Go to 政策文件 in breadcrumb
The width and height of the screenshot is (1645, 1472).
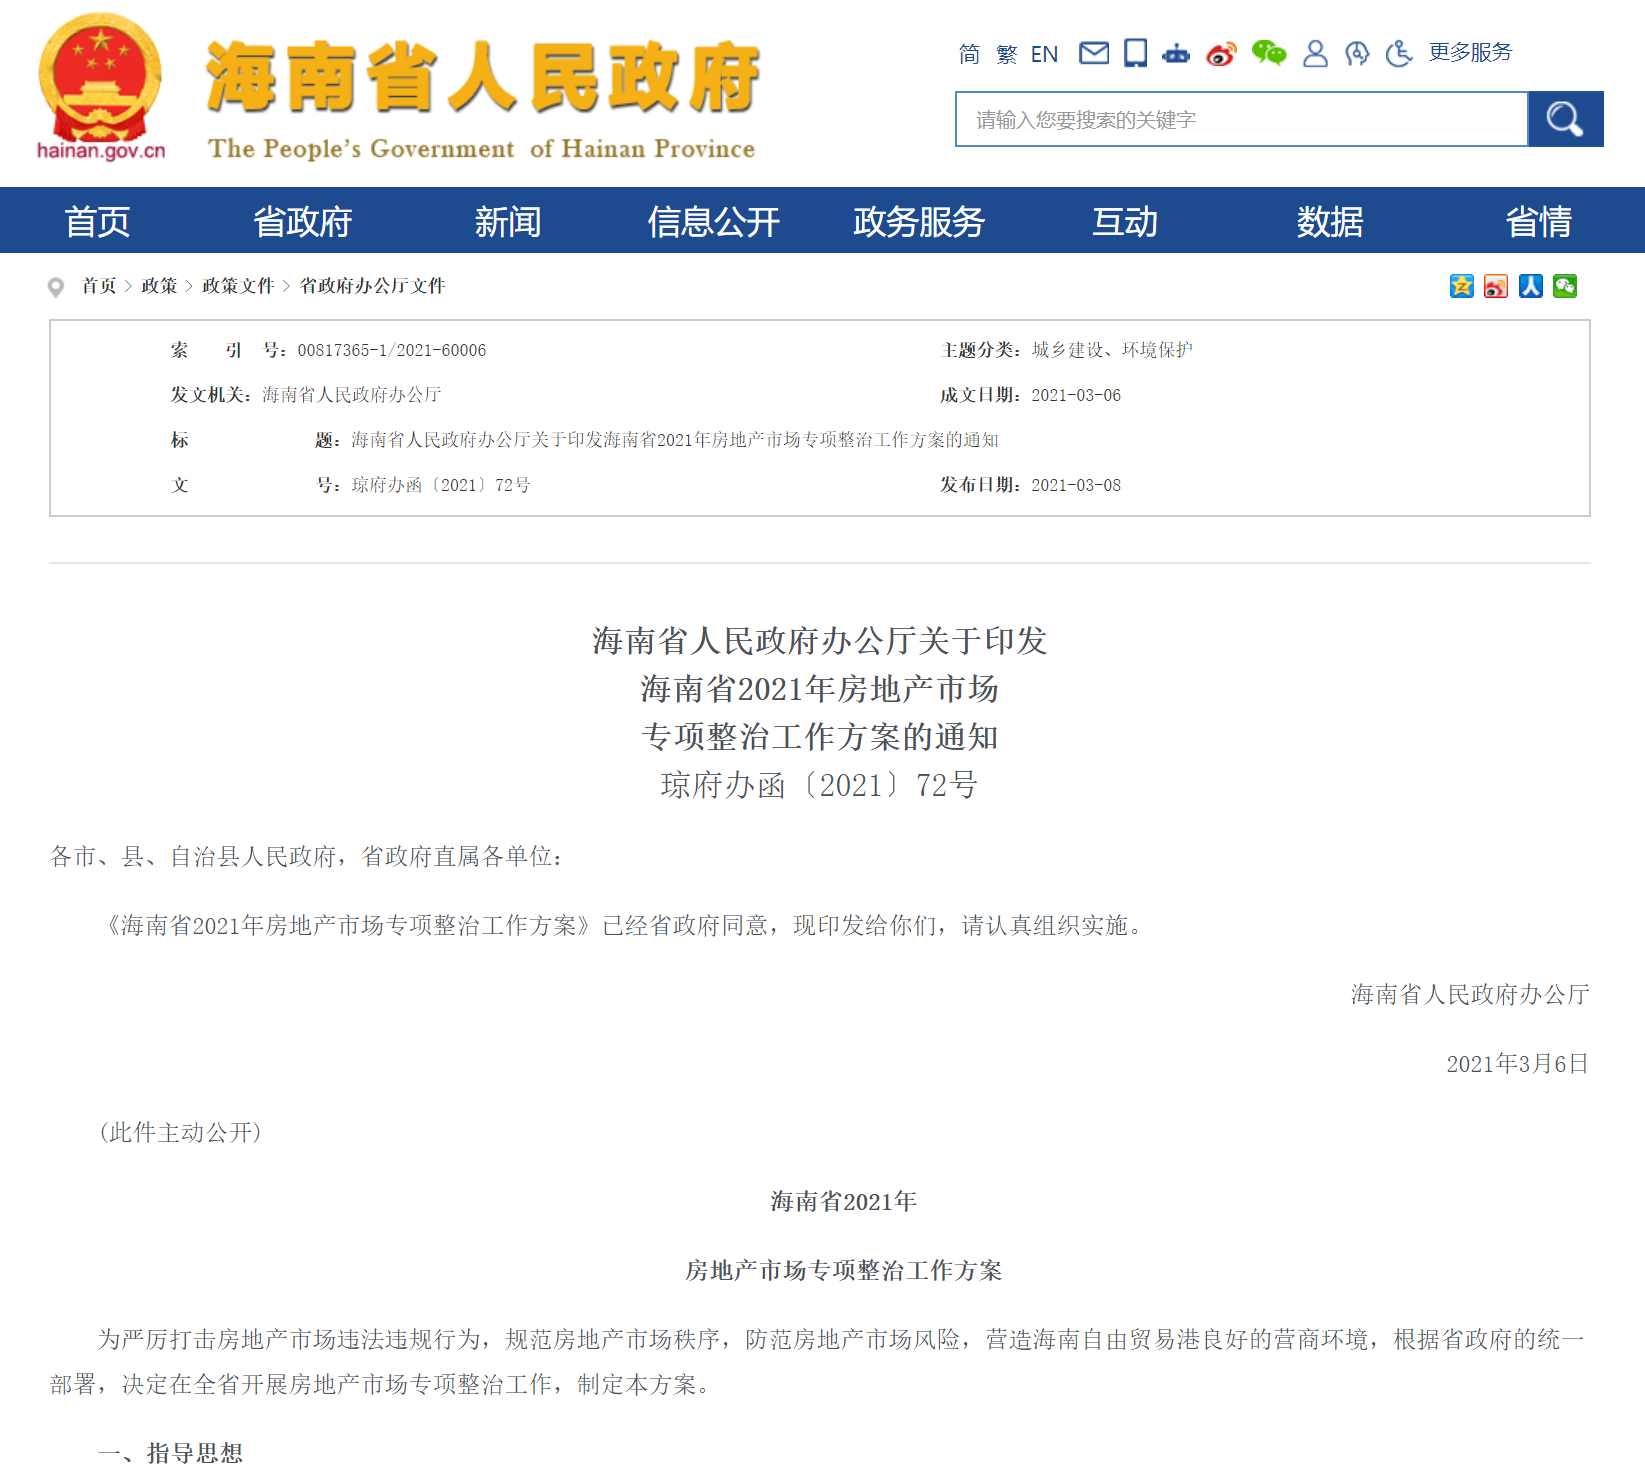238,286
